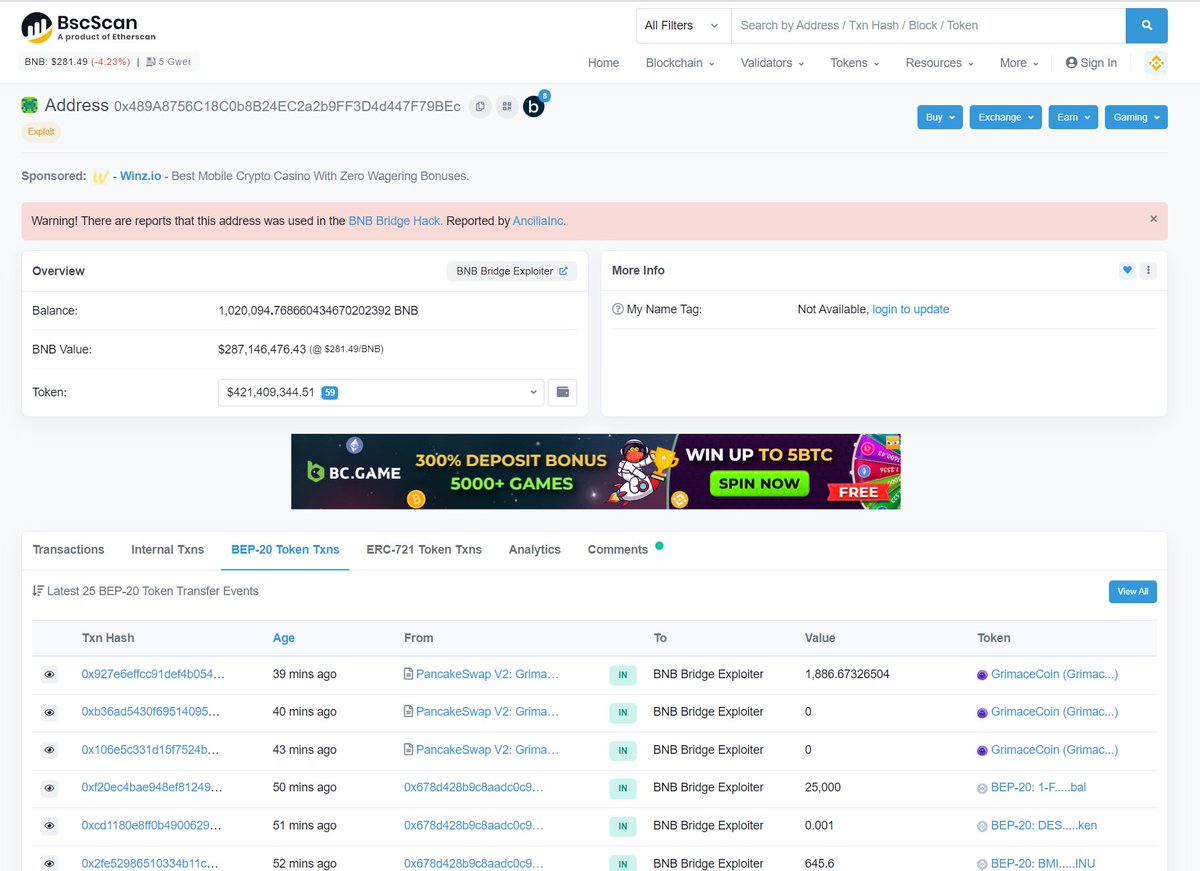Dismiss the BNB Bridge Hack warning banner
The image size is (1200, 871).
(x=1153, y=218)
